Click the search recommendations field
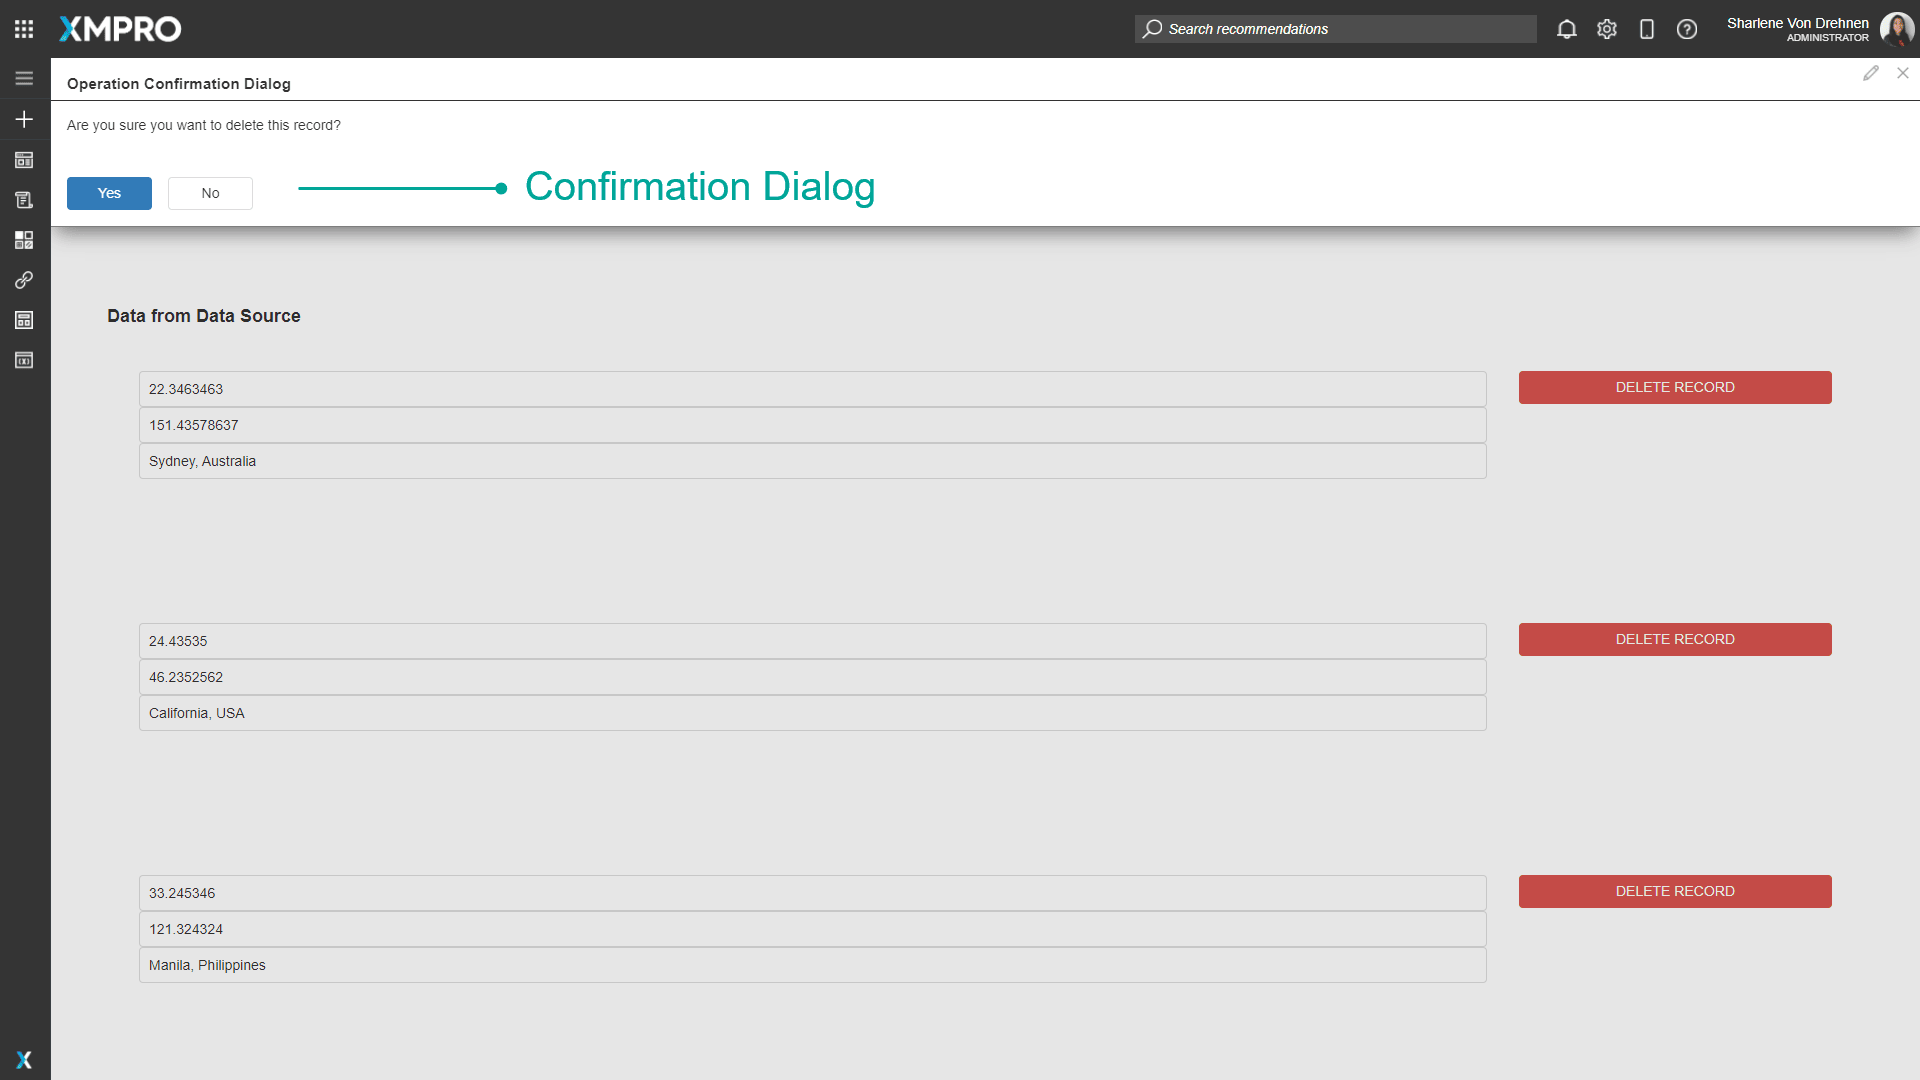Image resolution: width=1920 pixels, height=1080 pixels. [x=1335, y=29]
